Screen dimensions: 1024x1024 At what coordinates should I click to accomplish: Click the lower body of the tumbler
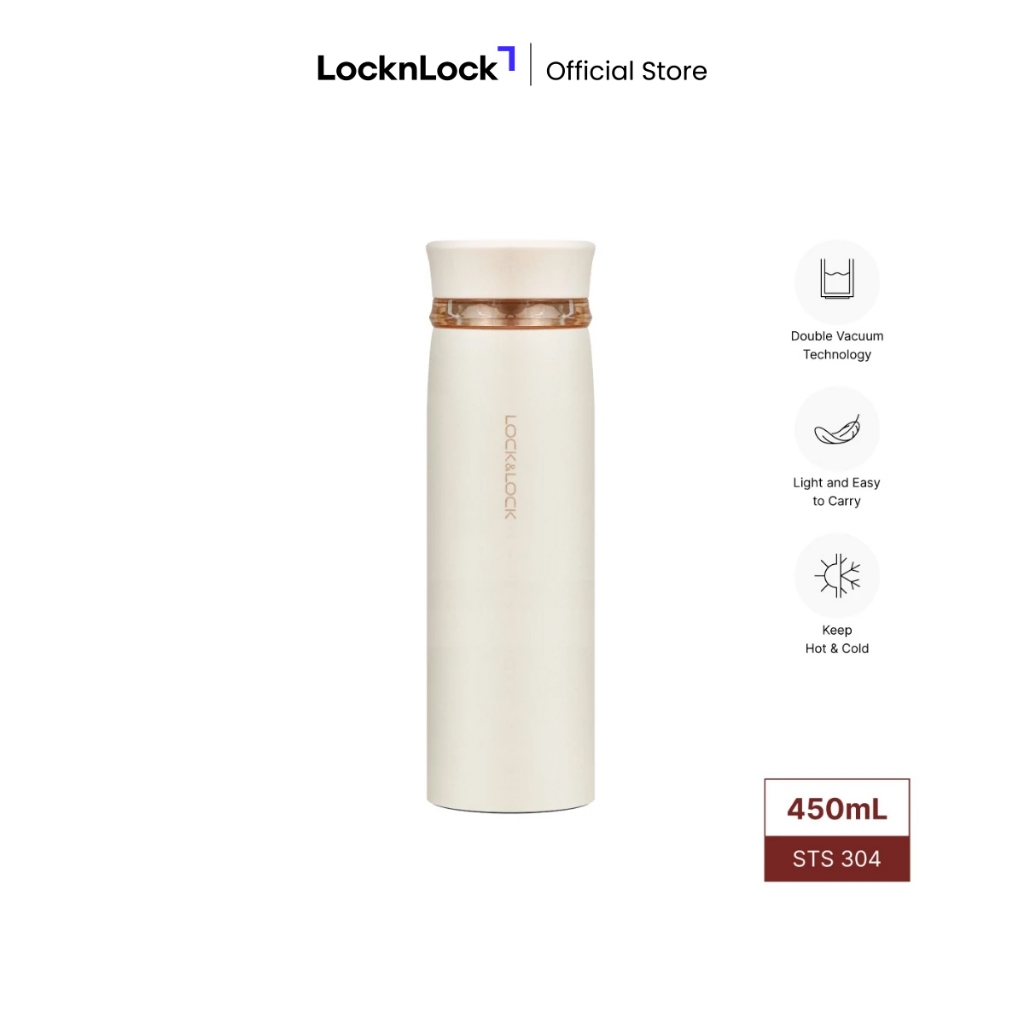pos(511,686)
